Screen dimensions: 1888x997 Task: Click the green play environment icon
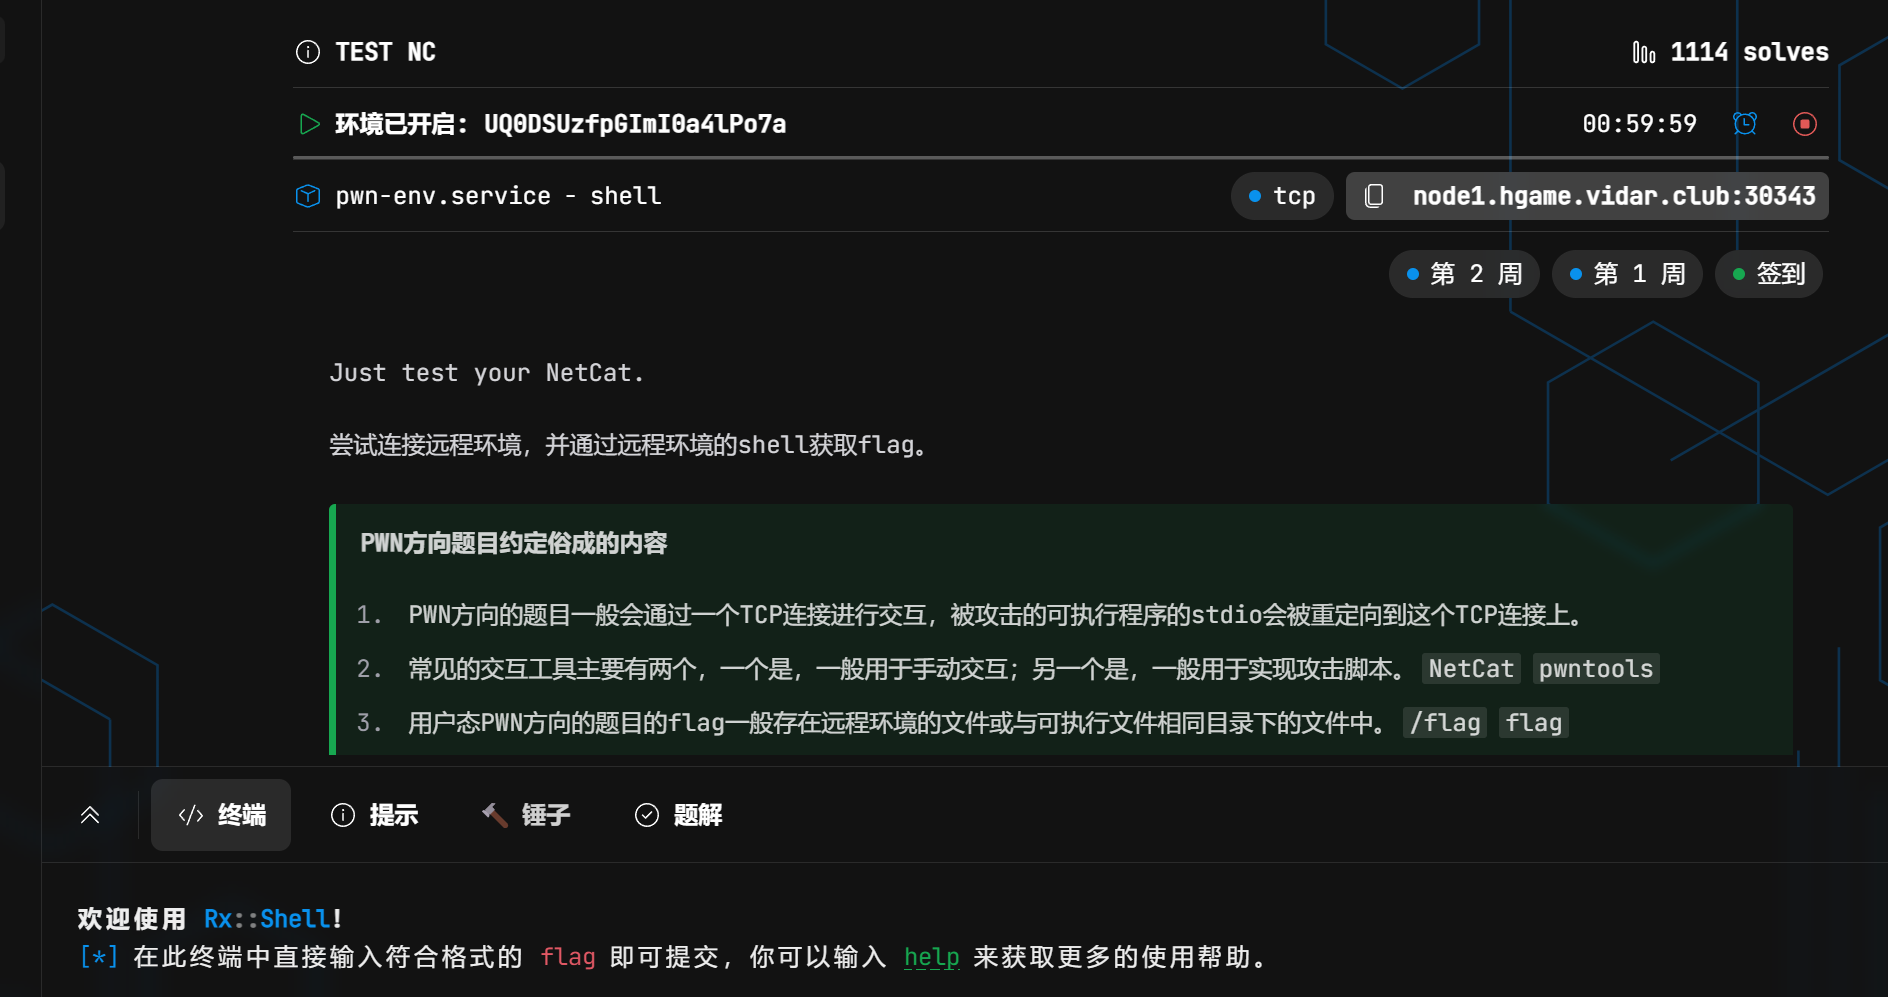309,124
